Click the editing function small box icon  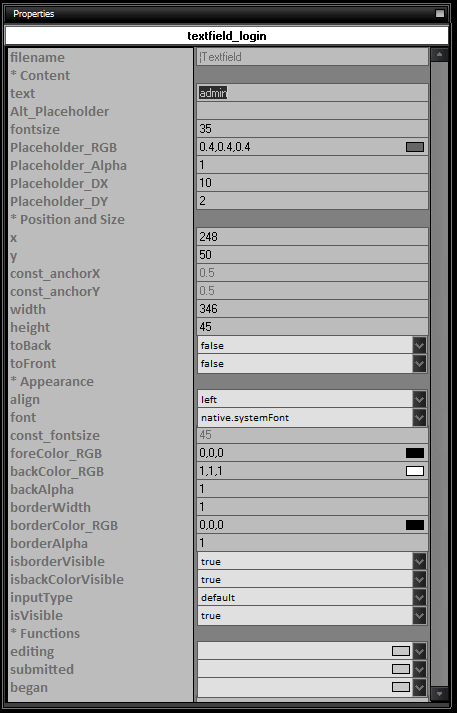[401, 651]
